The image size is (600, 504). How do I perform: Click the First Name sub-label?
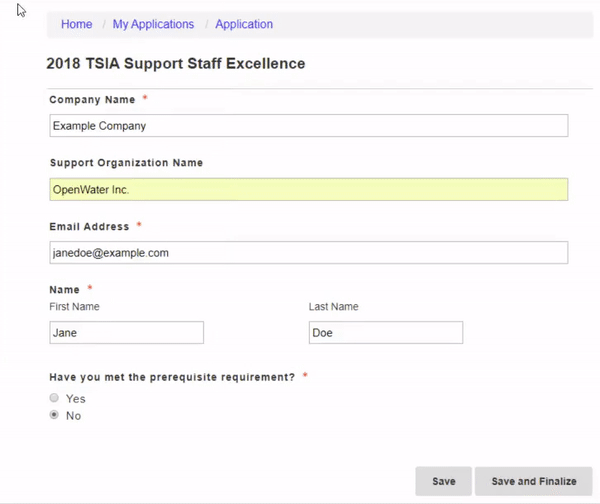(x=74, y=307)
